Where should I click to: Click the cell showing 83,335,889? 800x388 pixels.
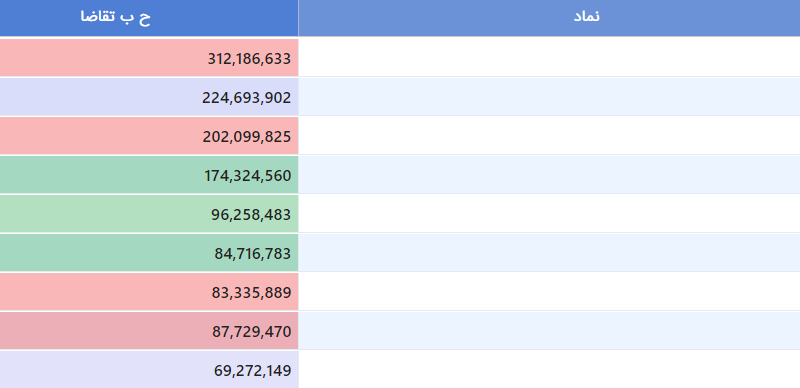149,292
